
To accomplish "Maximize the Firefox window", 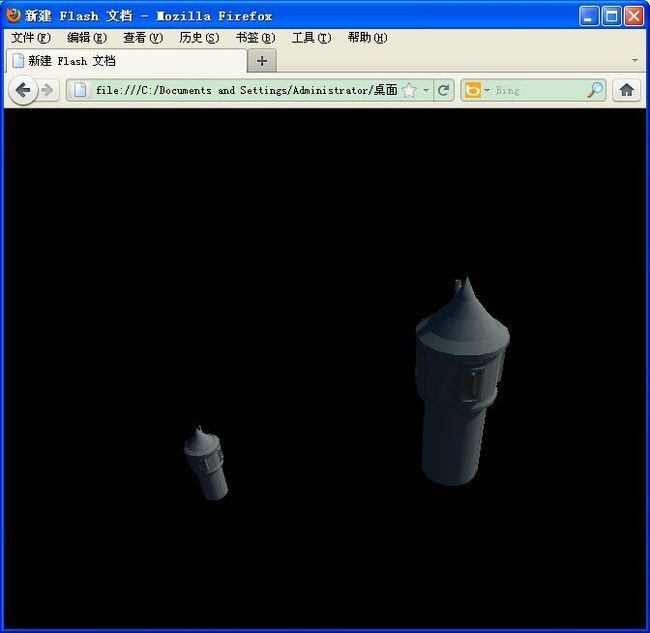I will [611, 16].
